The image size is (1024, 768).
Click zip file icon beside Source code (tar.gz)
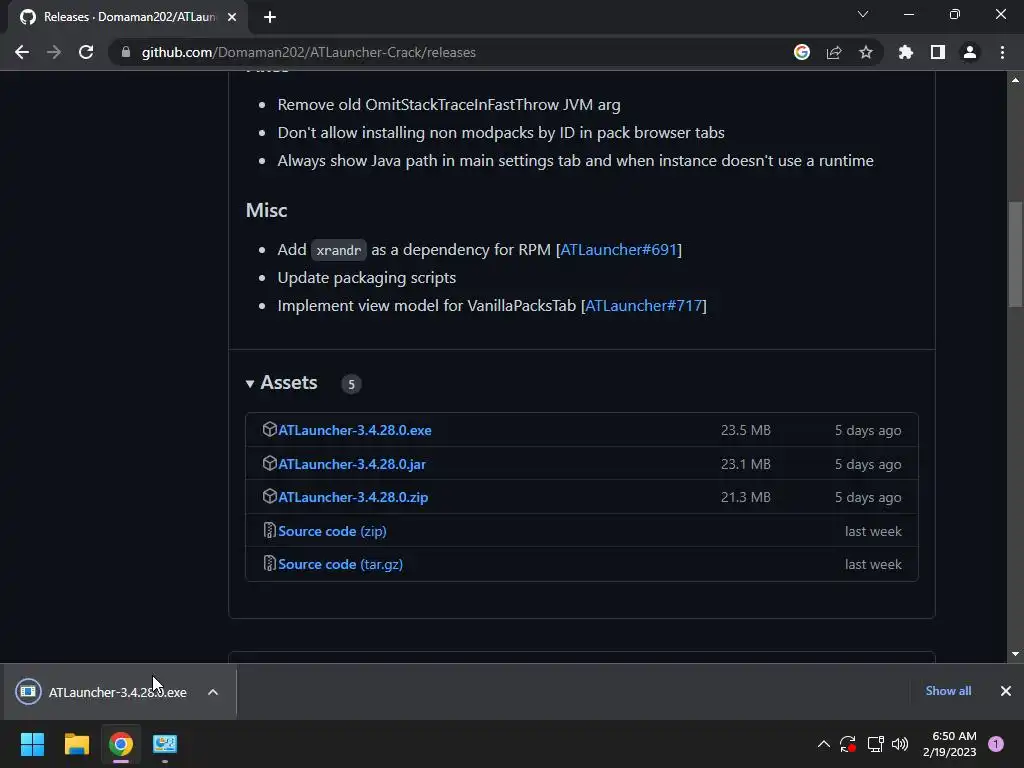point(269,563)
